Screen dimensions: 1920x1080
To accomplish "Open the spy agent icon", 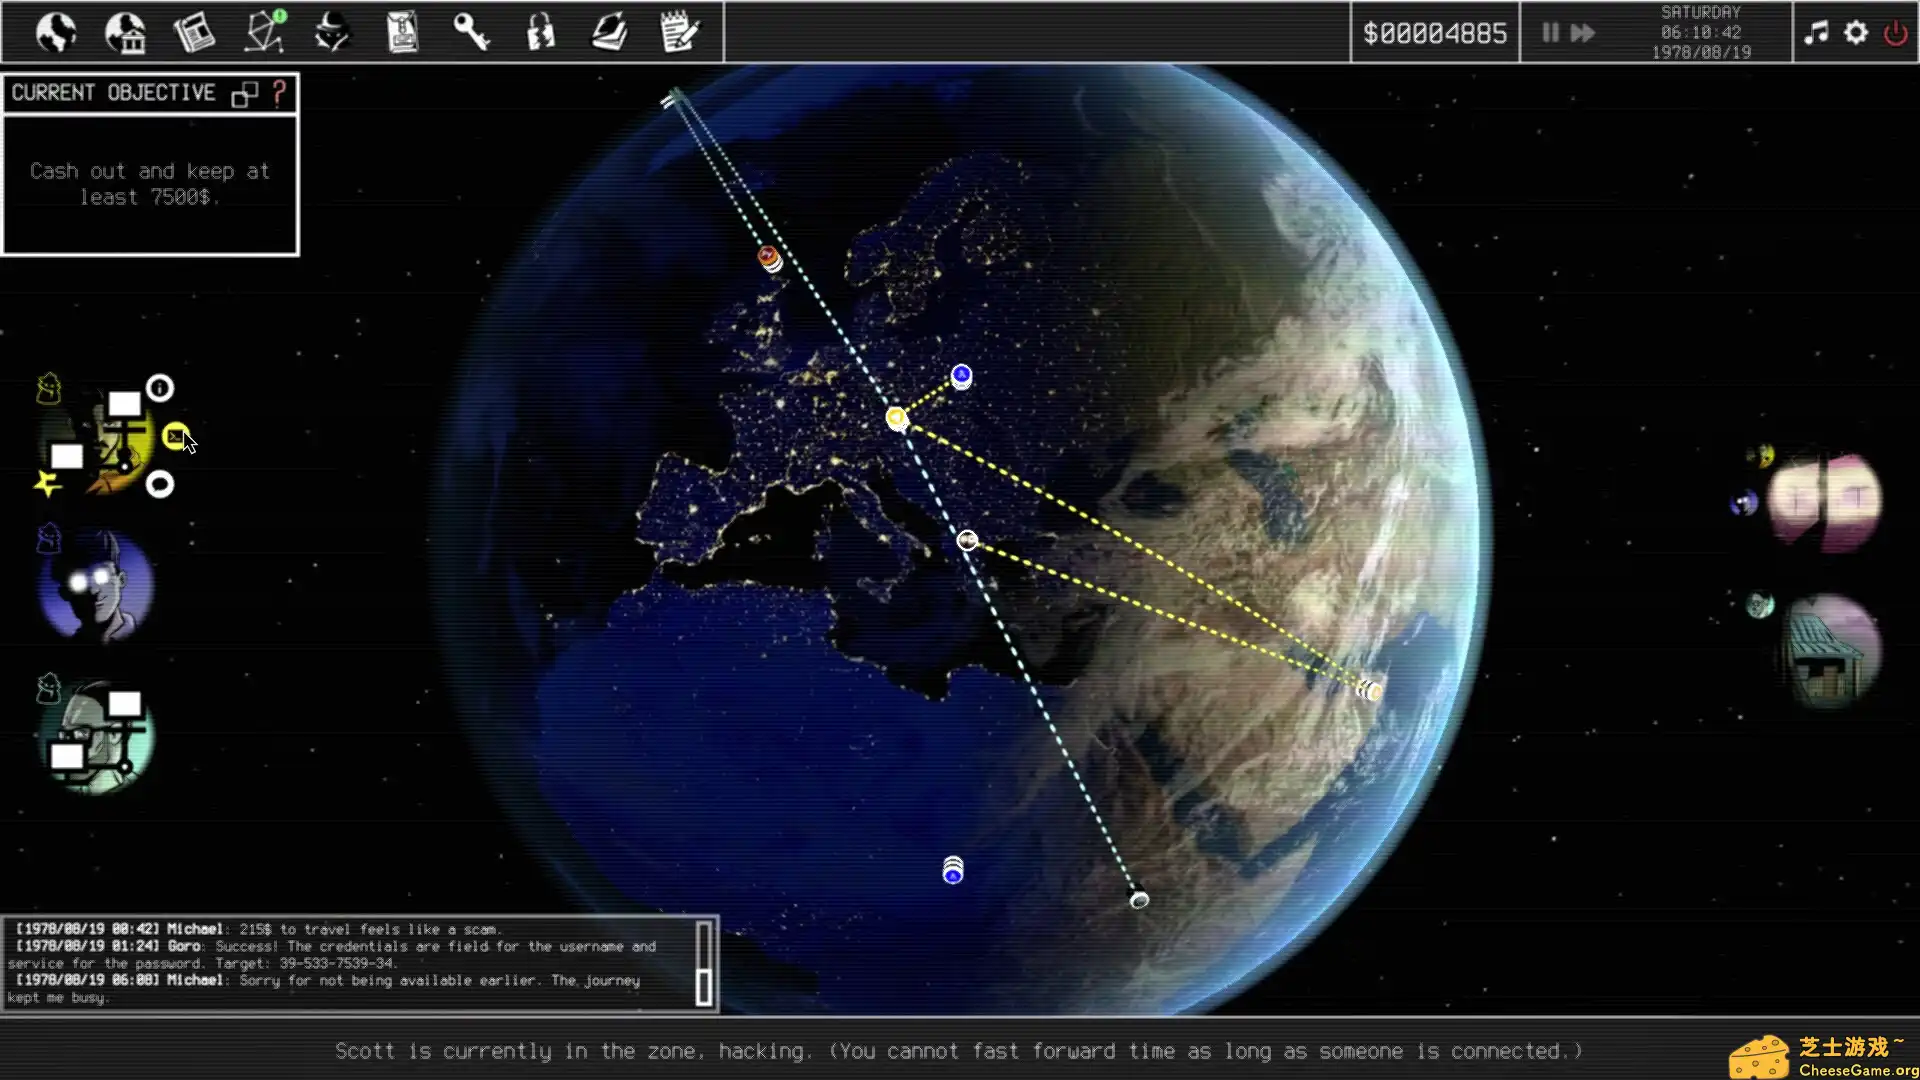I will [332, 32].
